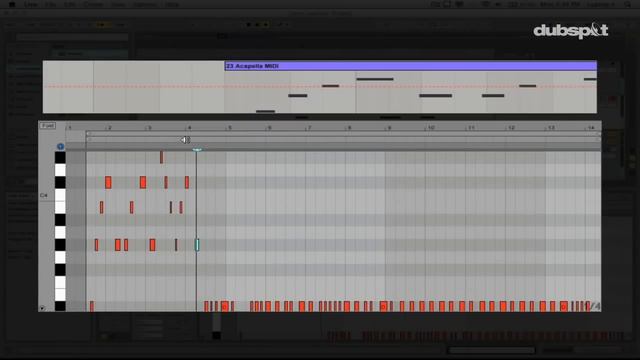The width and height of the screenshot is (640, 360).
Task: Open the Live application menu
Action: pyautogui.click(x=31, y=4)
